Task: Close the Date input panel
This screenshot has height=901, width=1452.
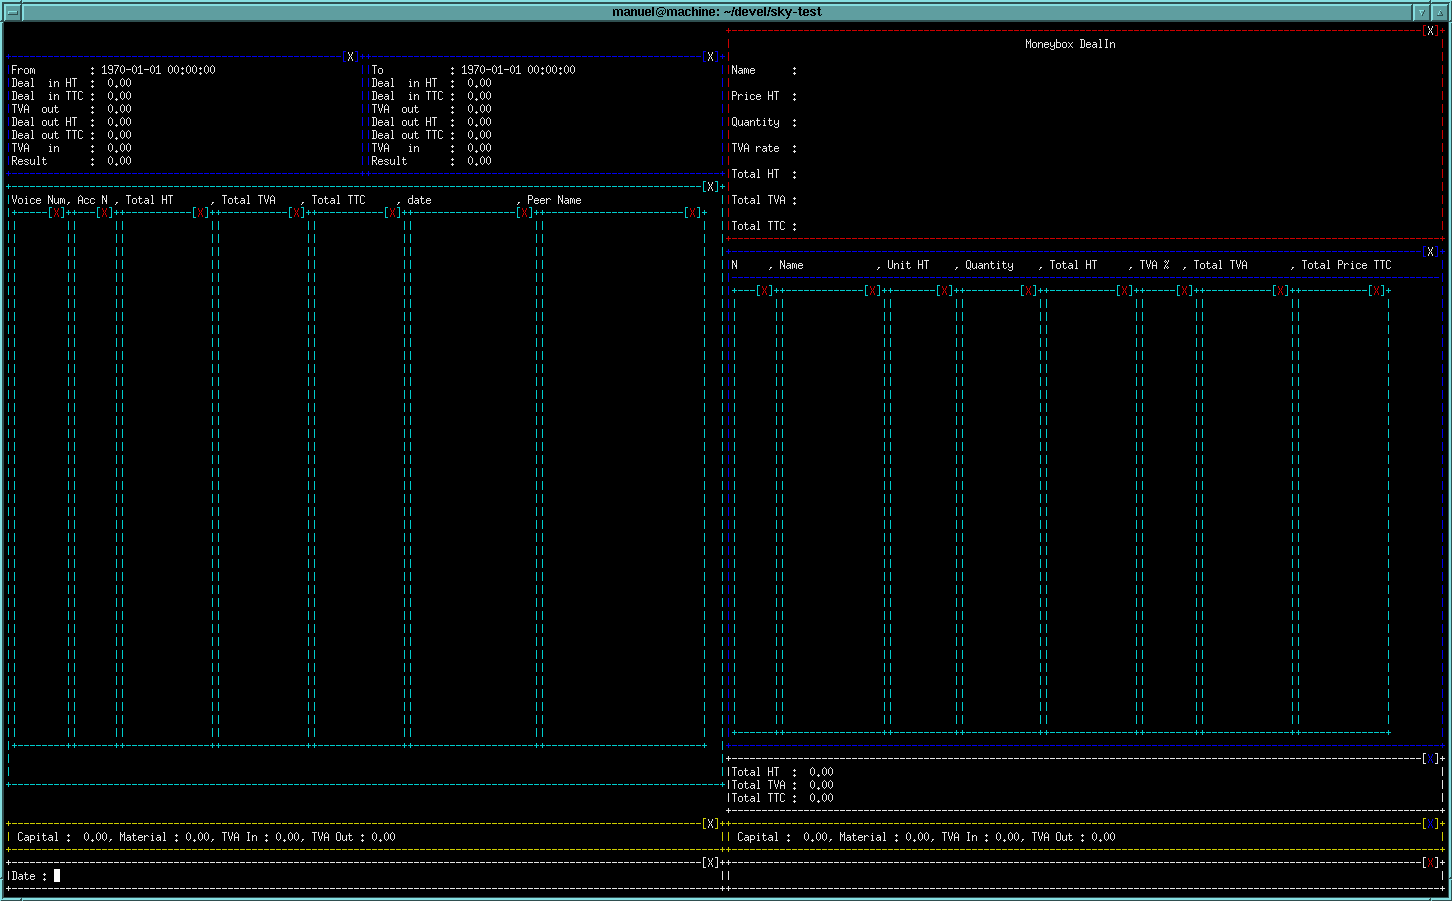Action: [x=710, y=862]
